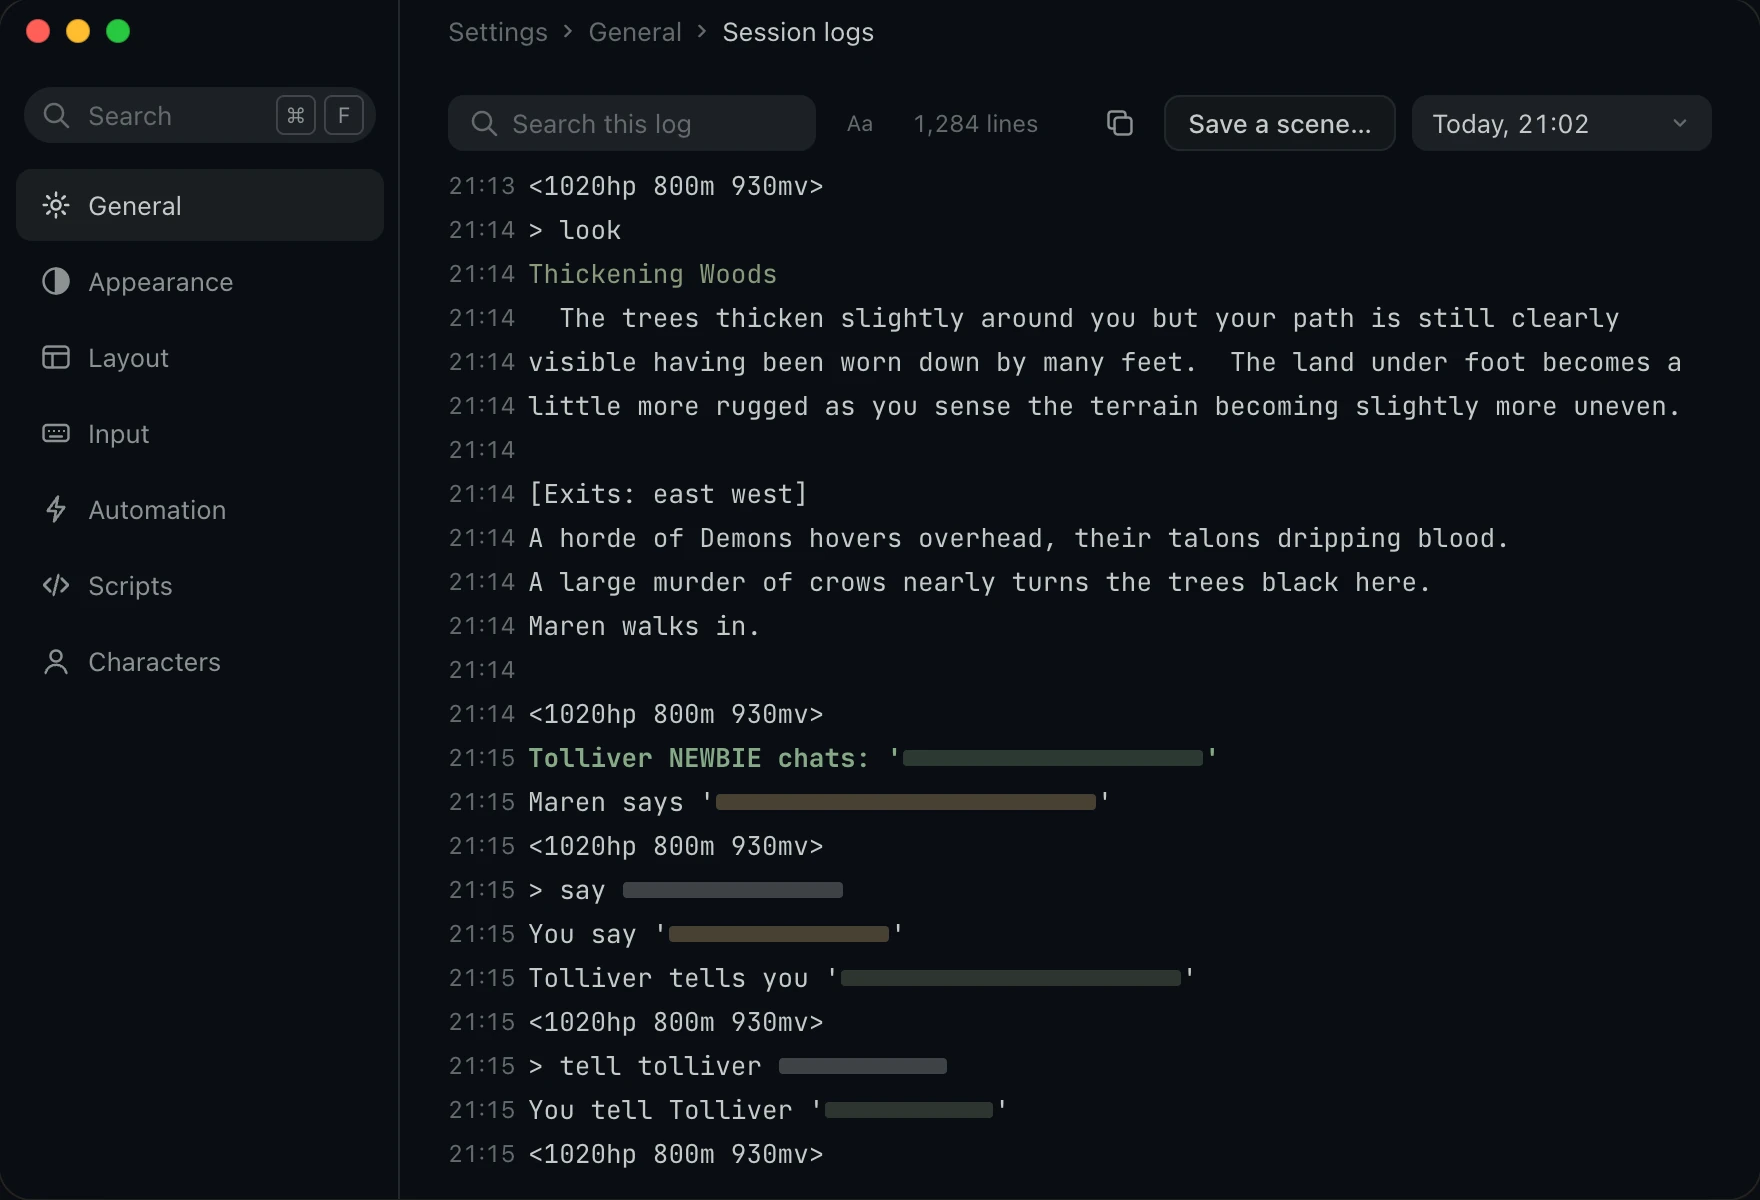
Task: Click the horde of Demons log line
Action: tap(1018, 538)
